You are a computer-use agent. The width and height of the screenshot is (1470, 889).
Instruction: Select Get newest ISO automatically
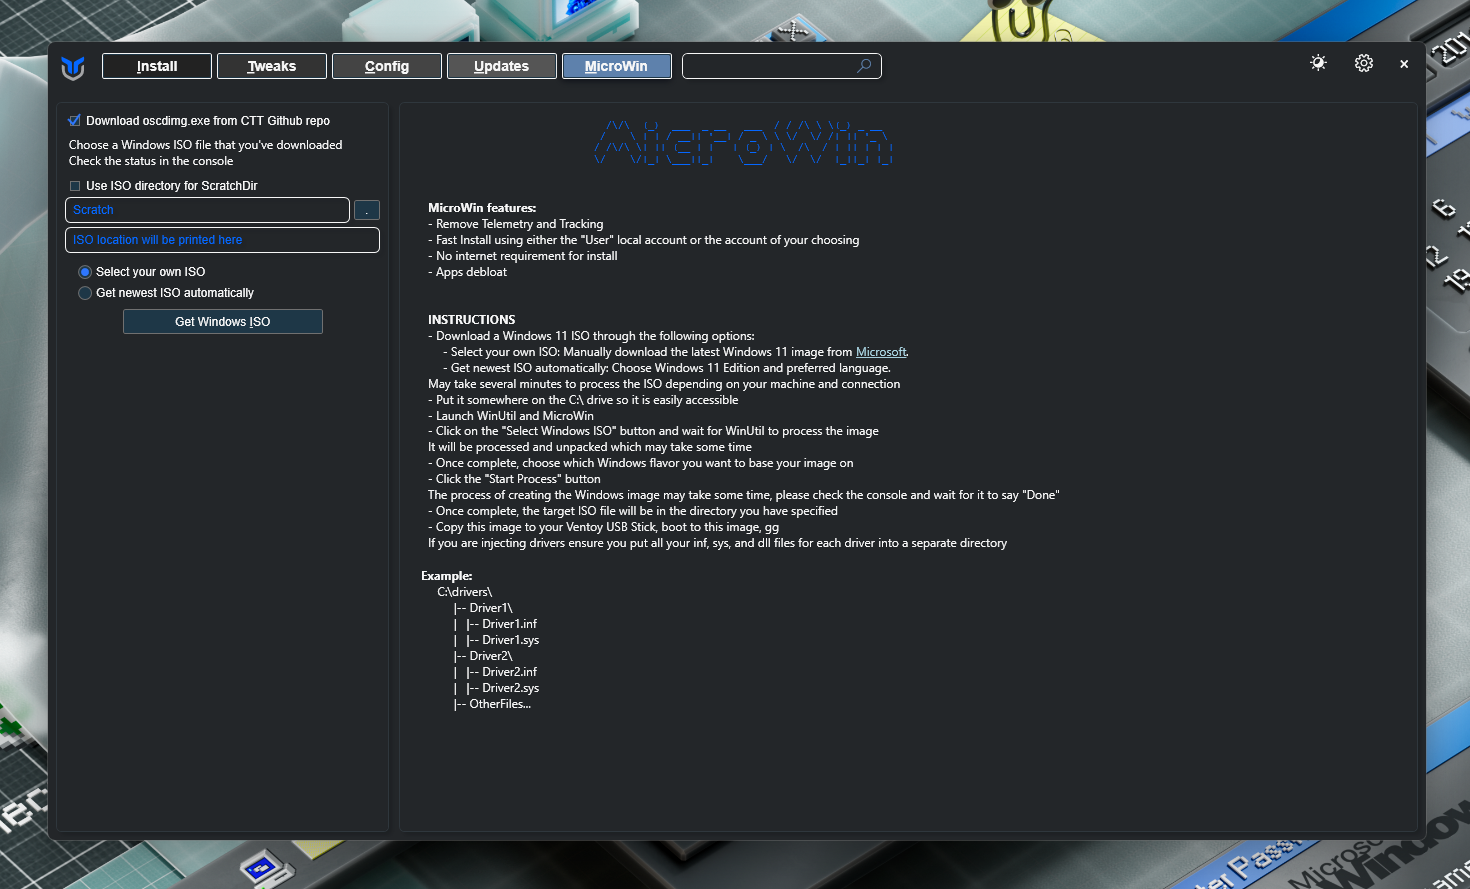tap(85, 293)
